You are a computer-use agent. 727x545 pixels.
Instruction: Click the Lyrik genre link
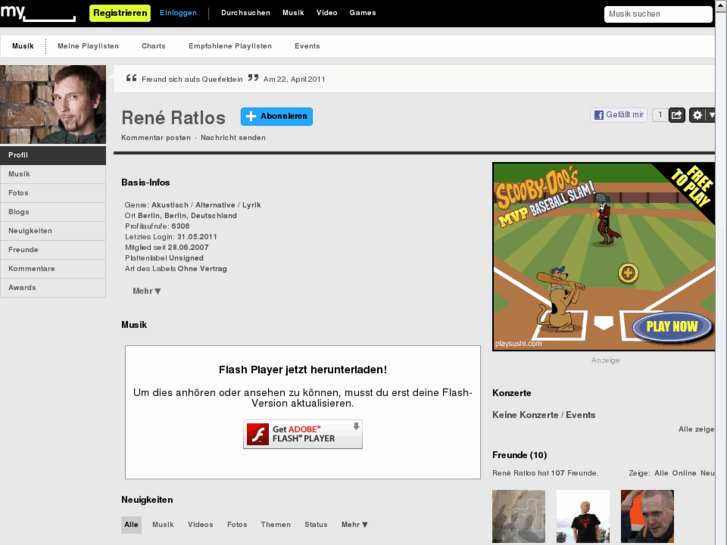252,205
